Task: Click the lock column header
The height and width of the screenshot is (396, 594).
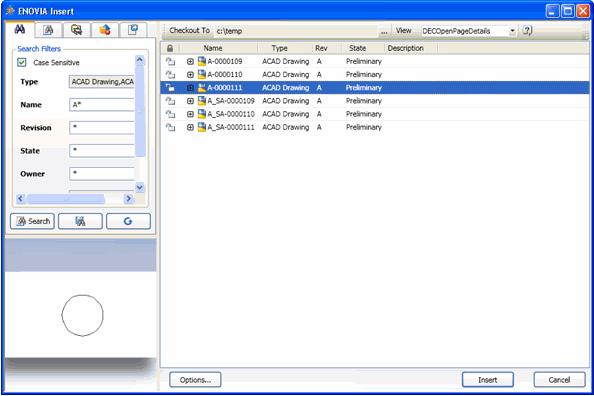Action: tap(170, 48)
